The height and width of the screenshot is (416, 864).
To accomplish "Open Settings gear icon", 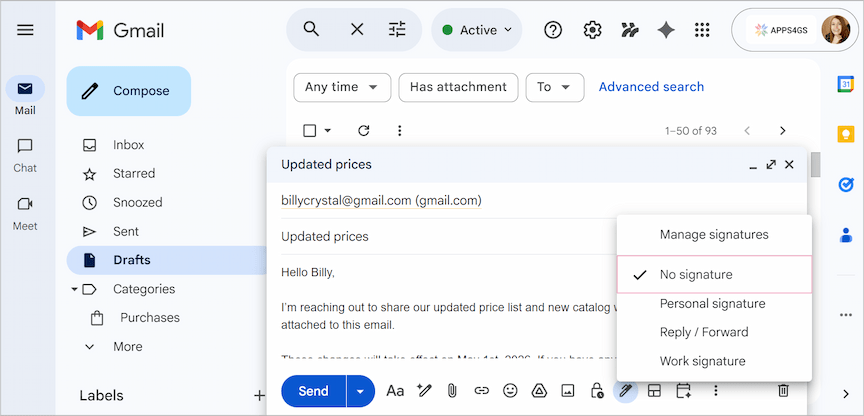I will 592,30.
